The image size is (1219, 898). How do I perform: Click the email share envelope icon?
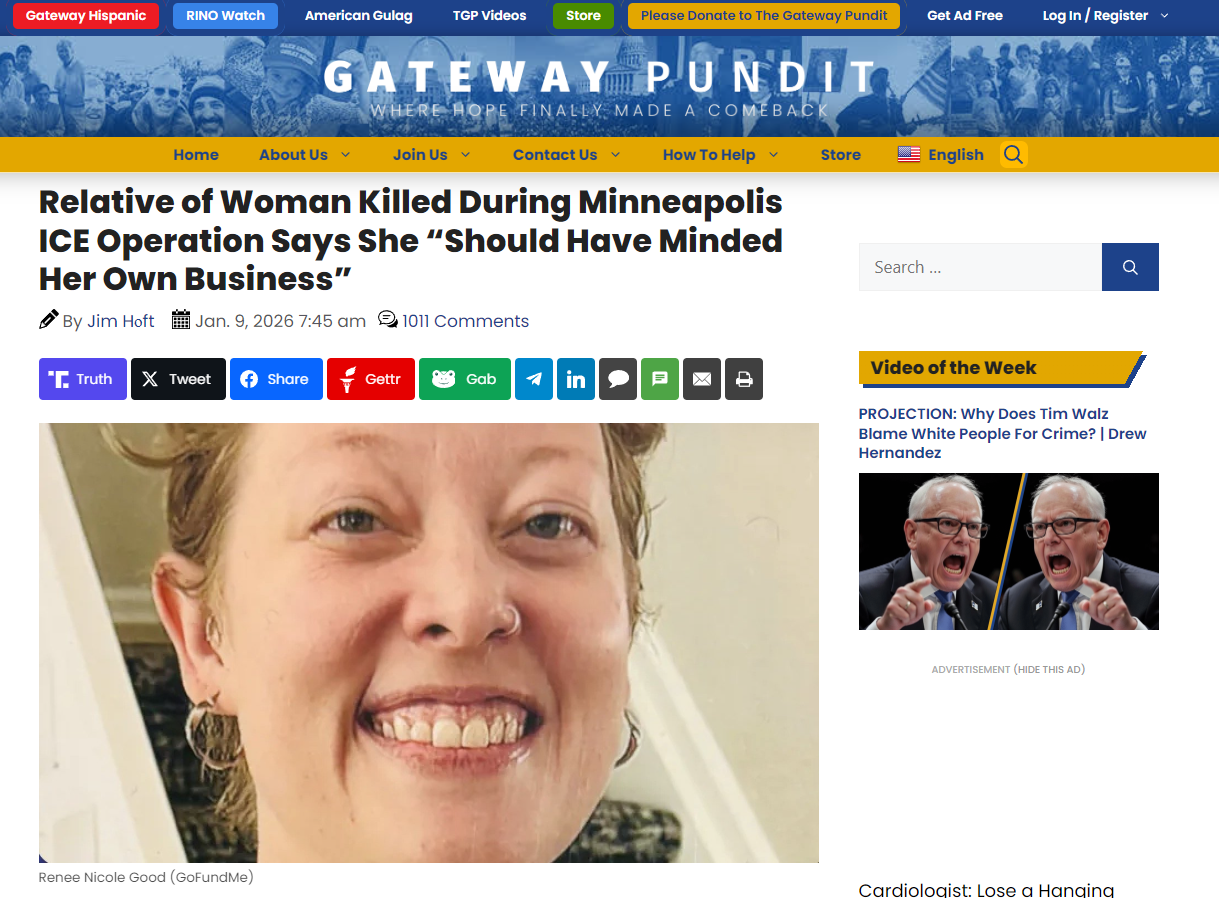(x=702, y=379)
